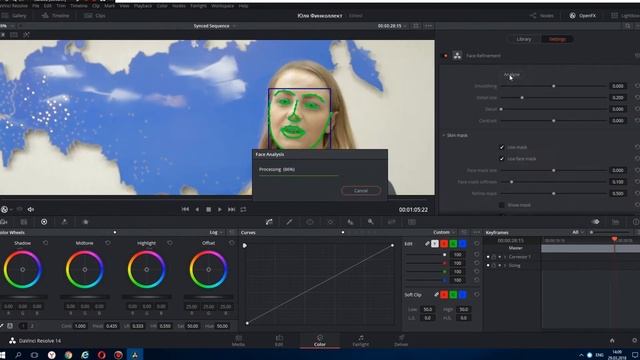Screen dimensions: 640x360
Task: Open the Key palette icon
Action: tap(371, 222)
